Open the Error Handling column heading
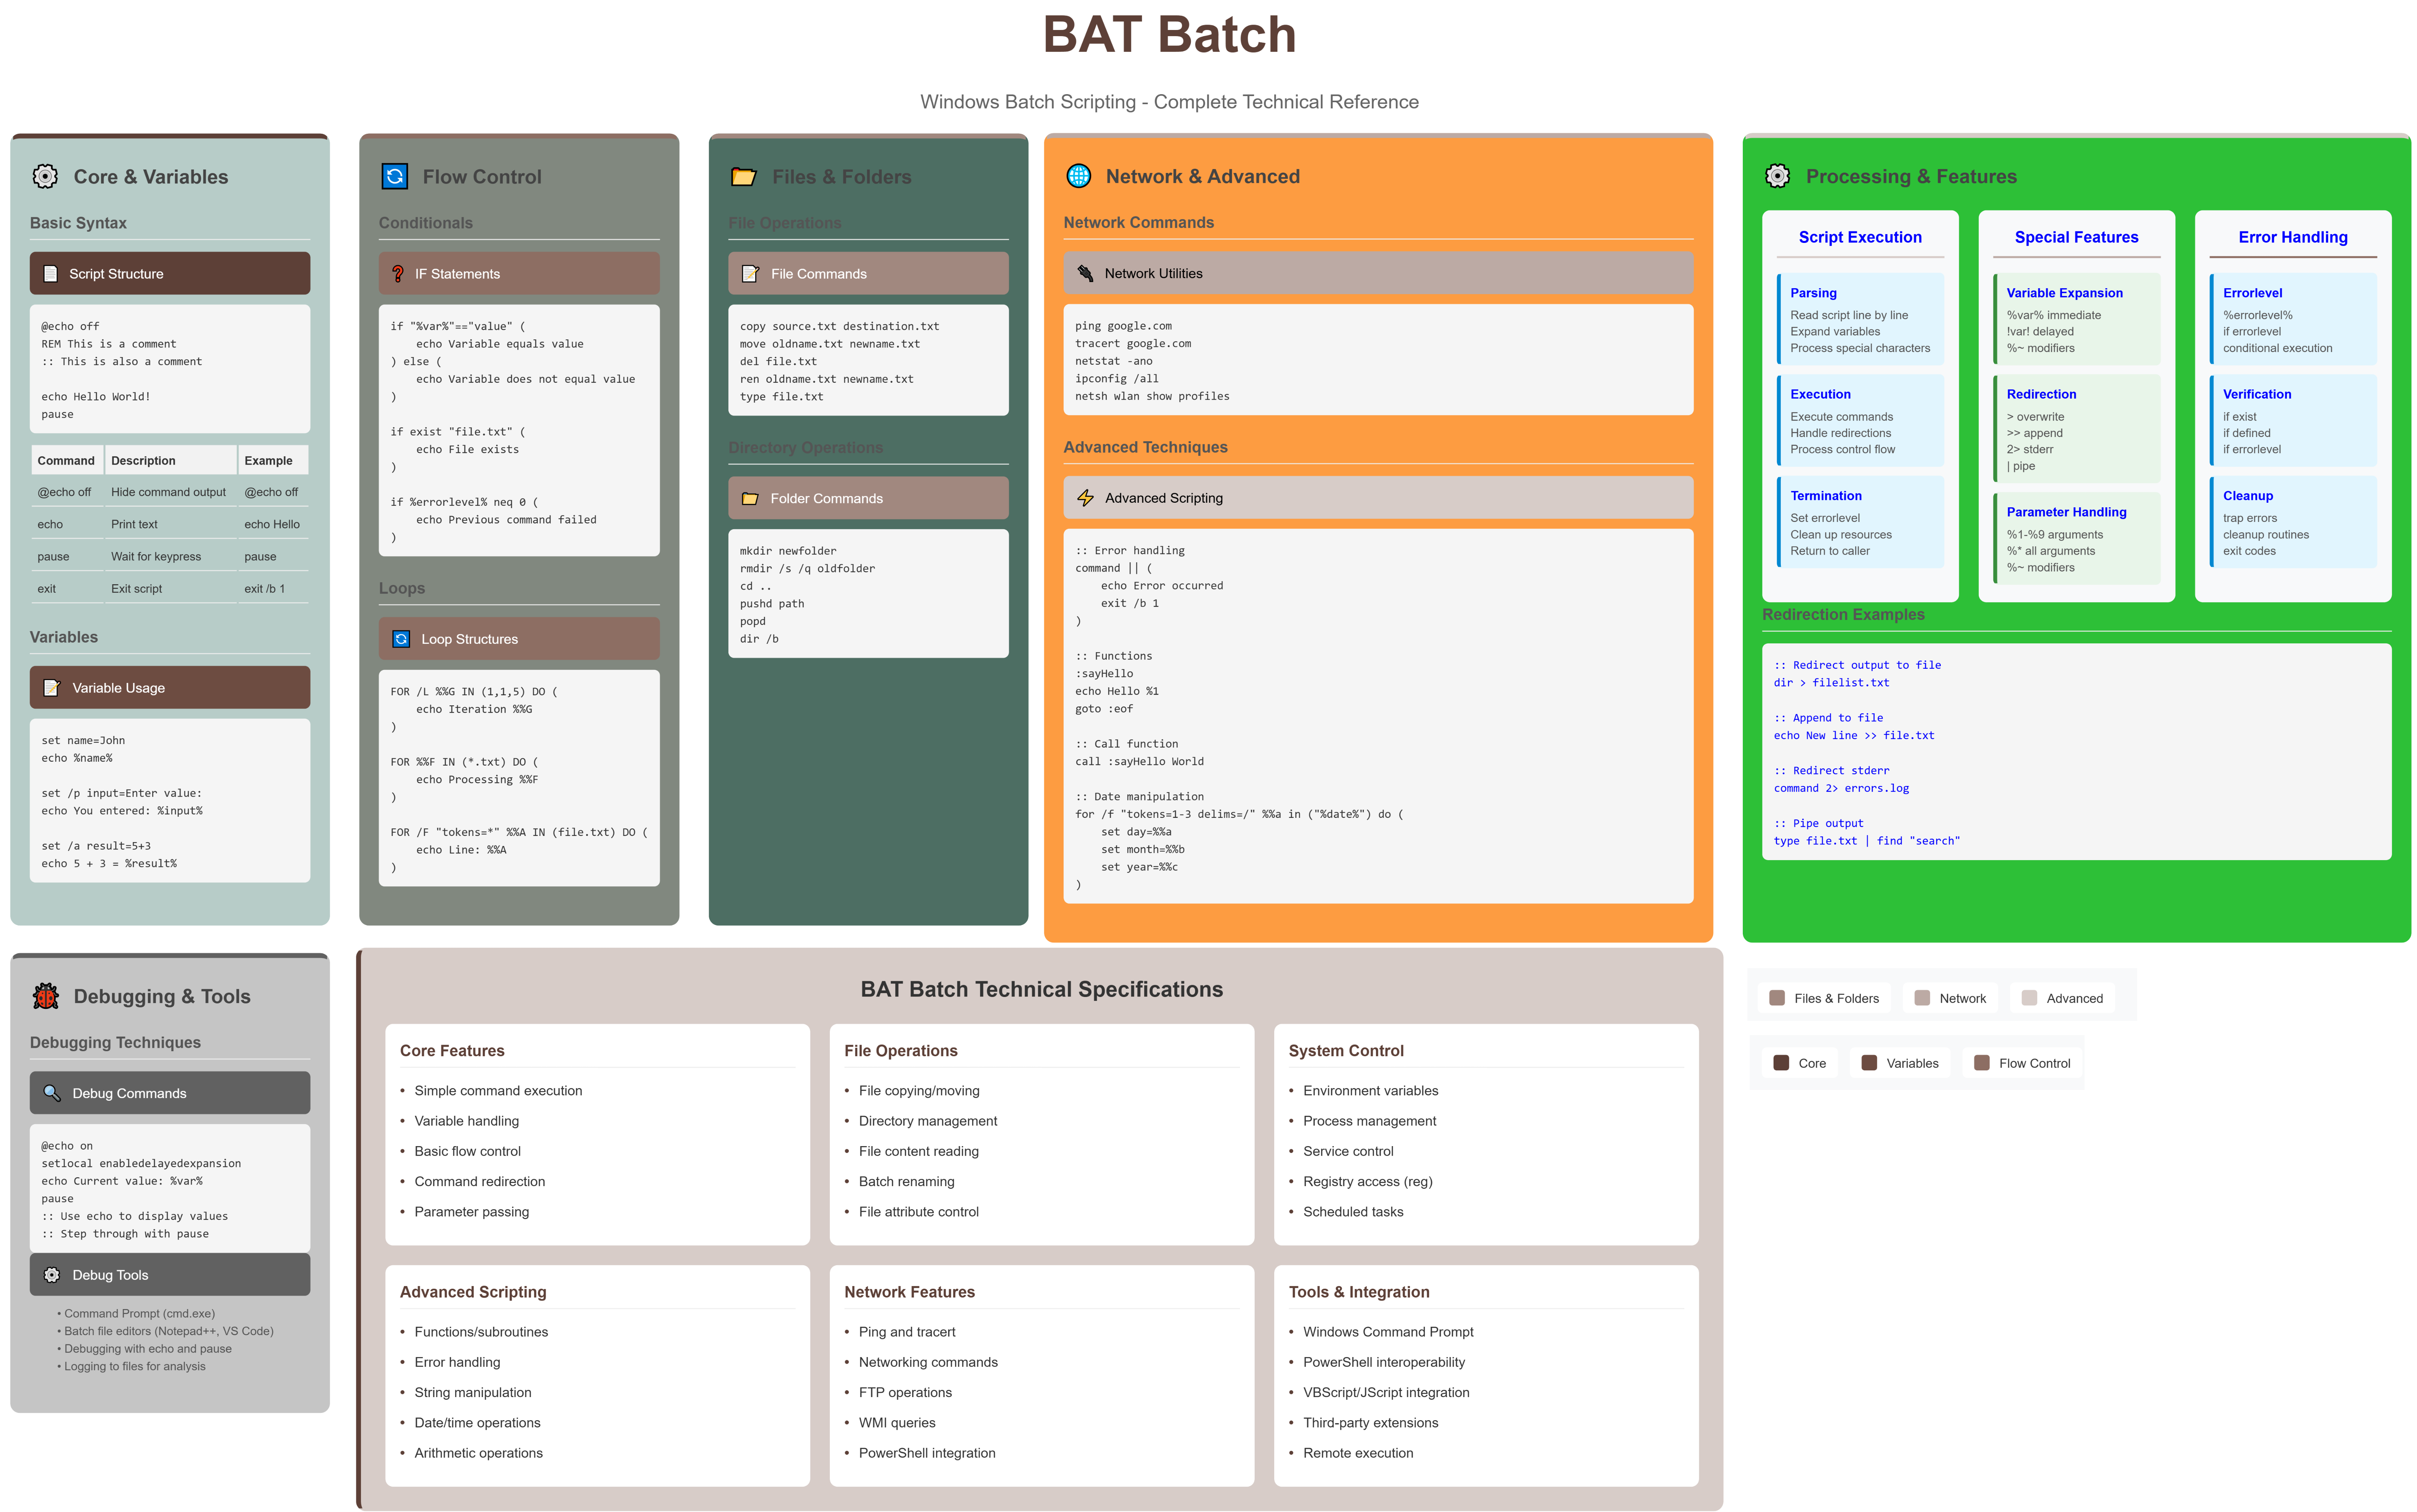 pos(2292,237)
